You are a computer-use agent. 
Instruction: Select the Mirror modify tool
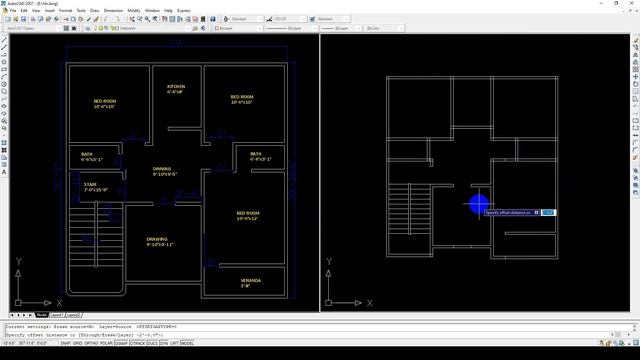[636, 55]
